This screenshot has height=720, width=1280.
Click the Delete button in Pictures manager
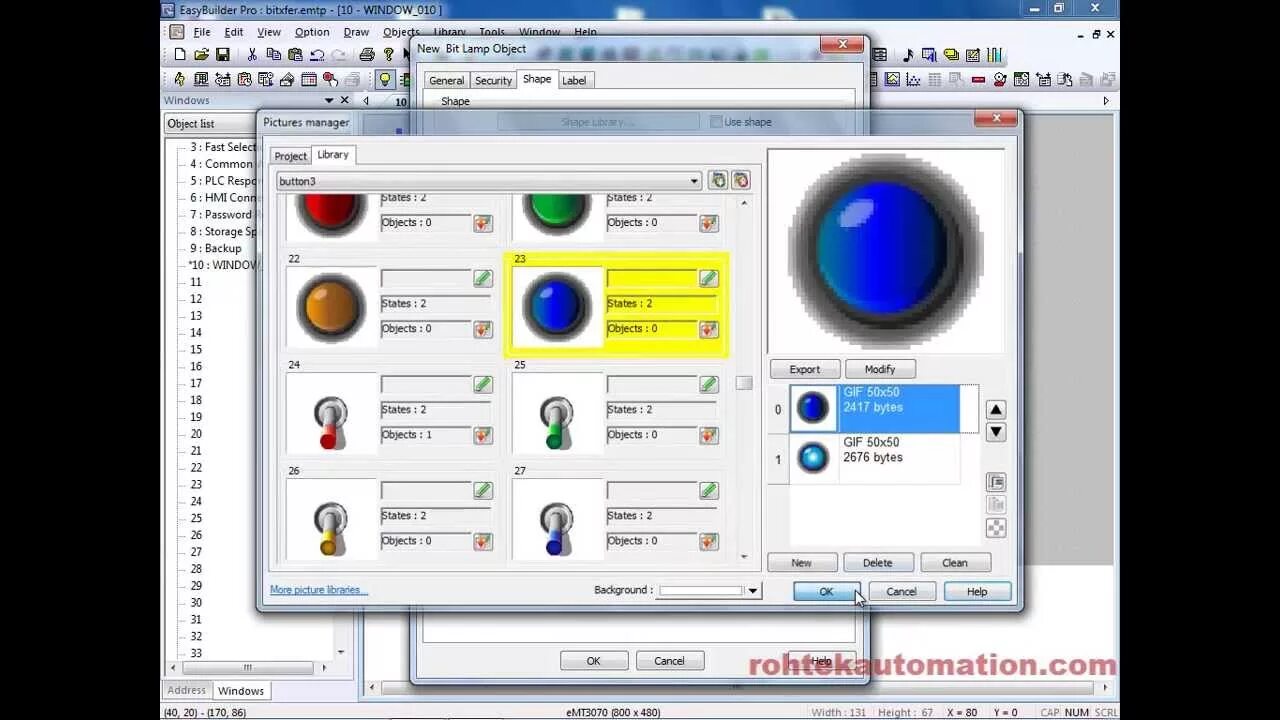point(877,563)
